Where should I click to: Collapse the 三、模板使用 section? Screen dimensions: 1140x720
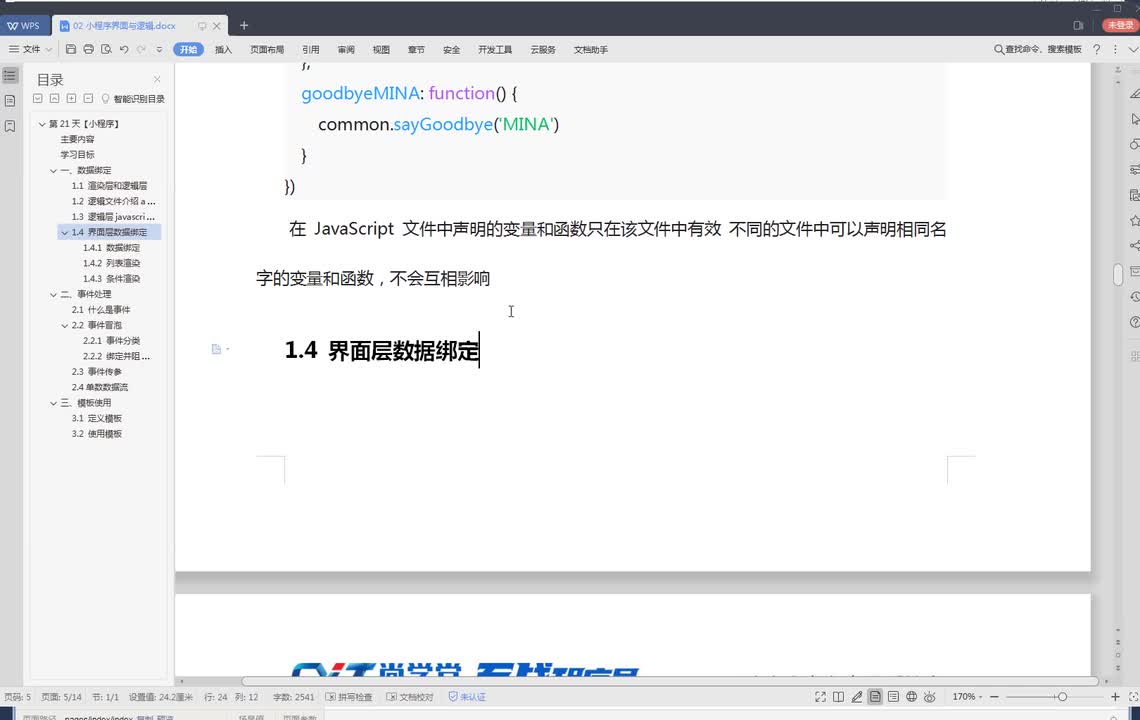(x=53, y=402)
